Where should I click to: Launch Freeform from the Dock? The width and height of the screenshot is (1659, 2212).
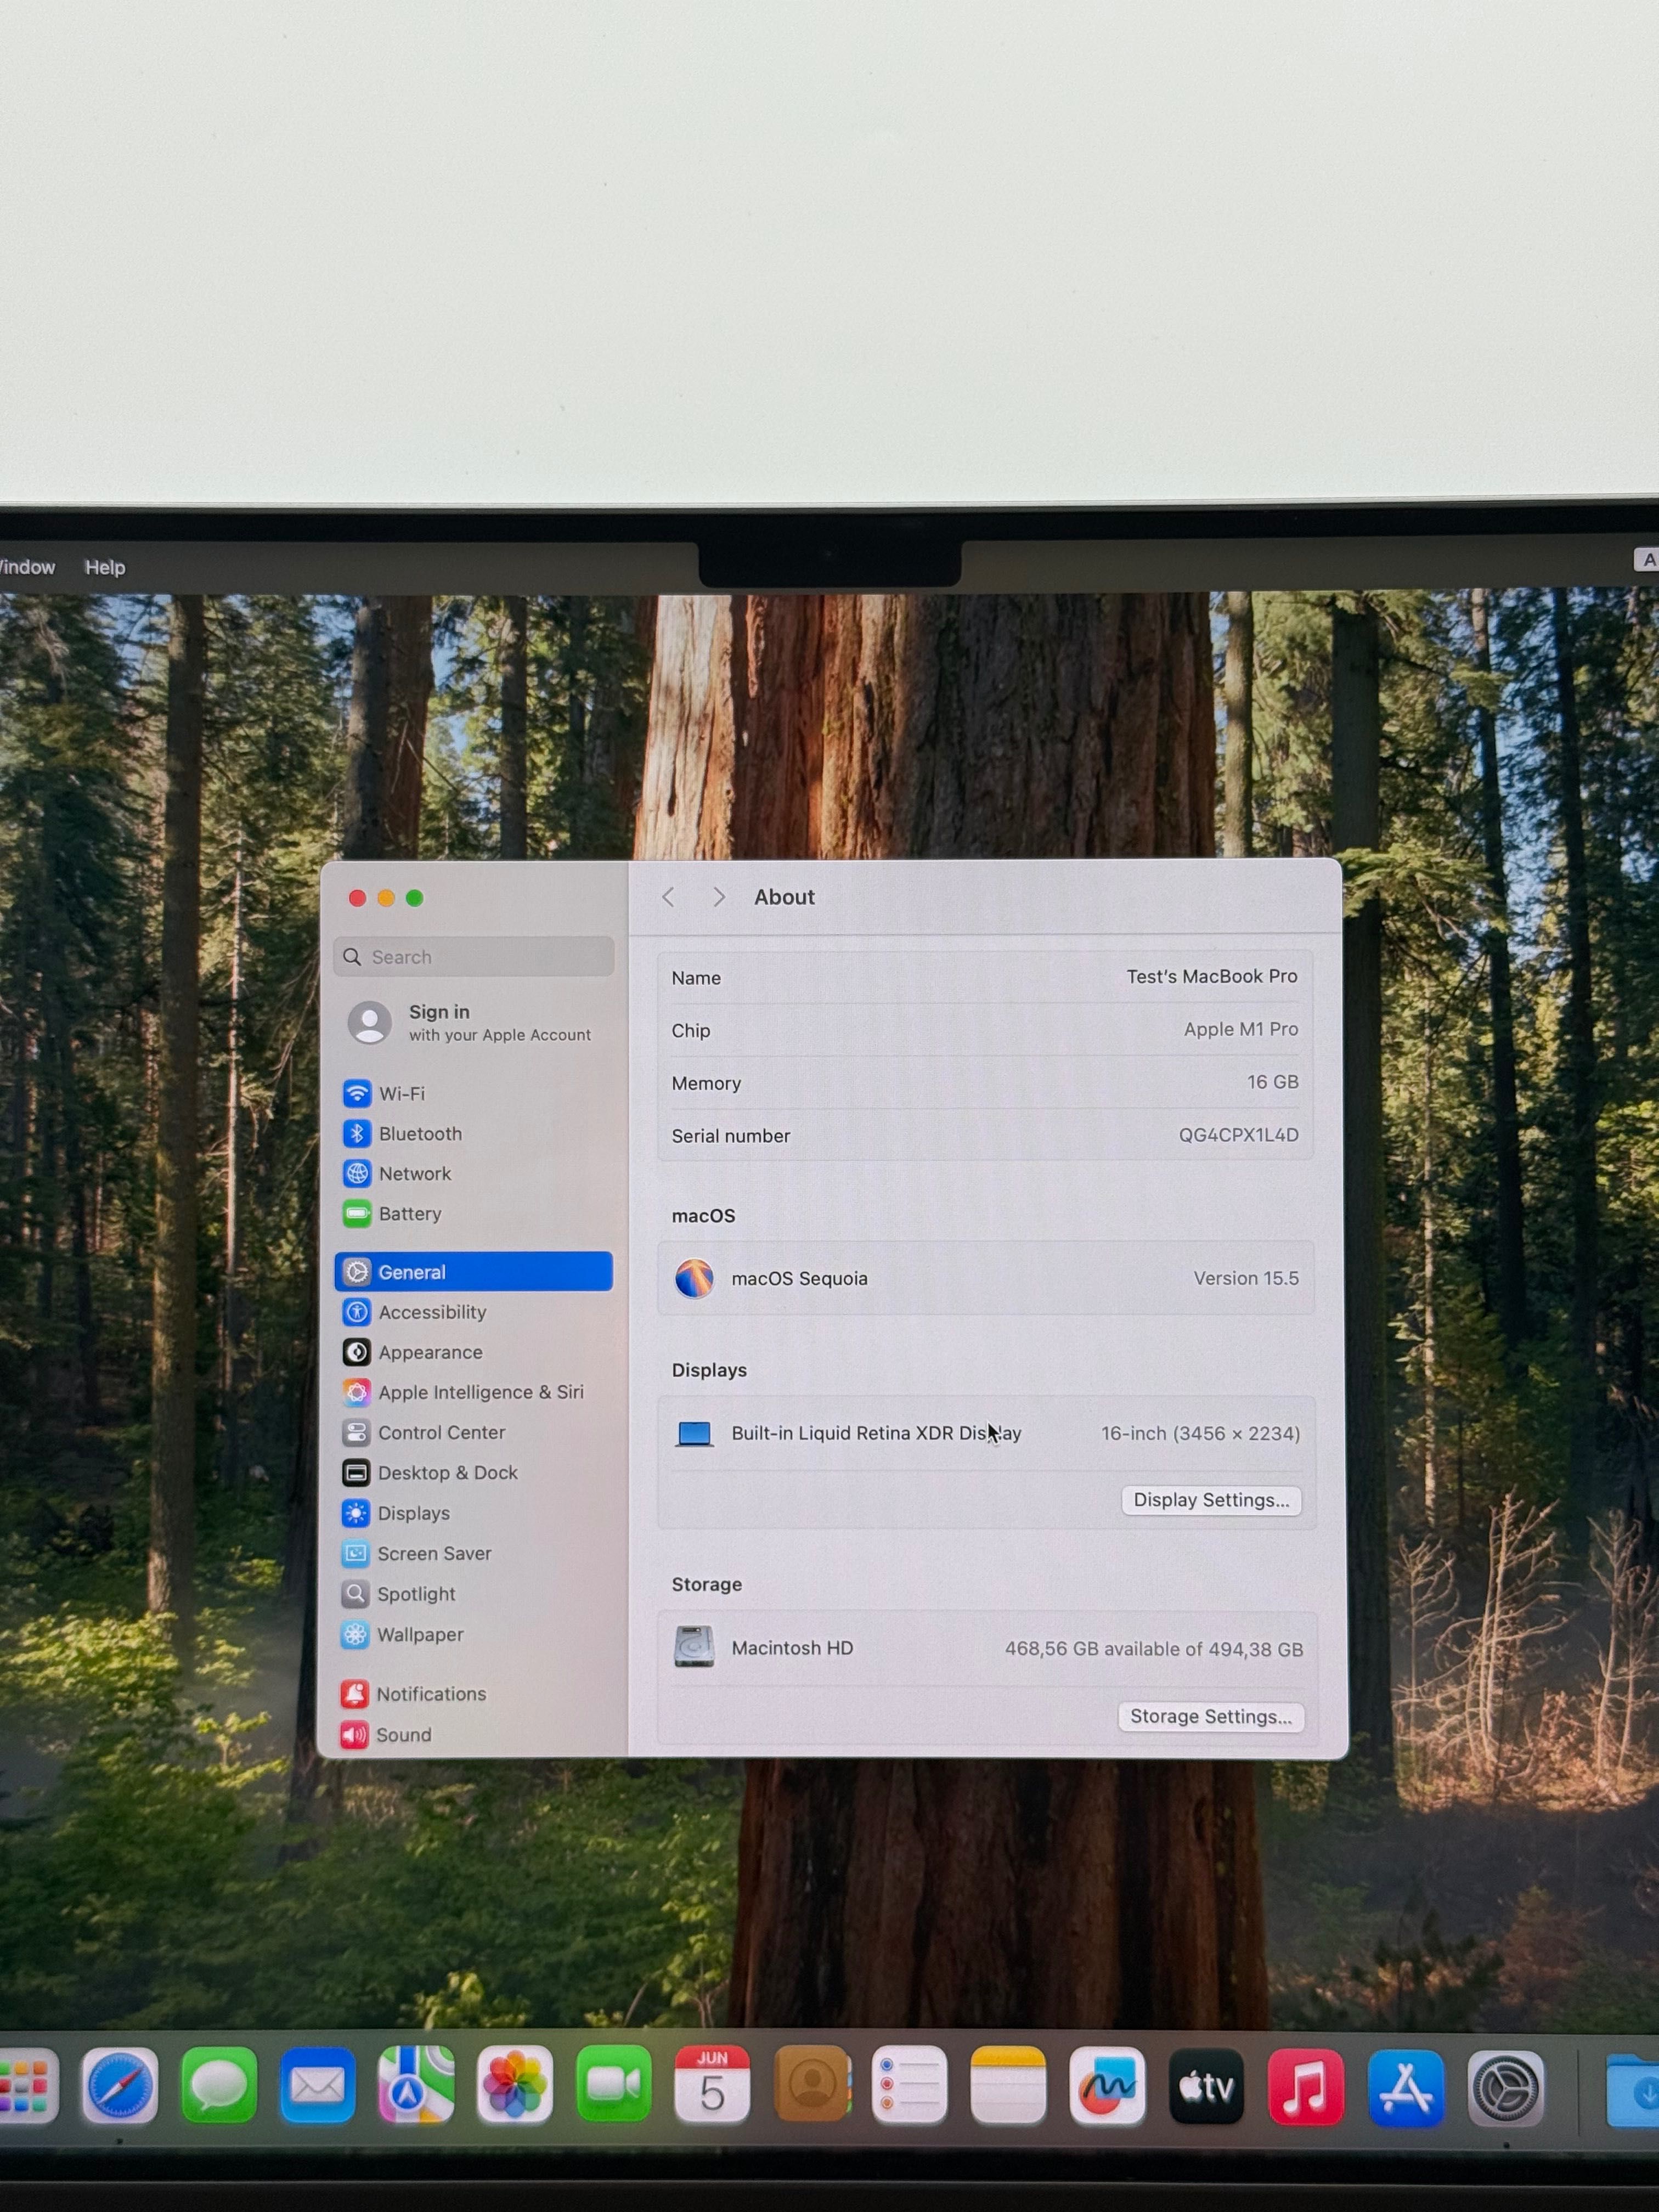(x=1107, y=2087)
